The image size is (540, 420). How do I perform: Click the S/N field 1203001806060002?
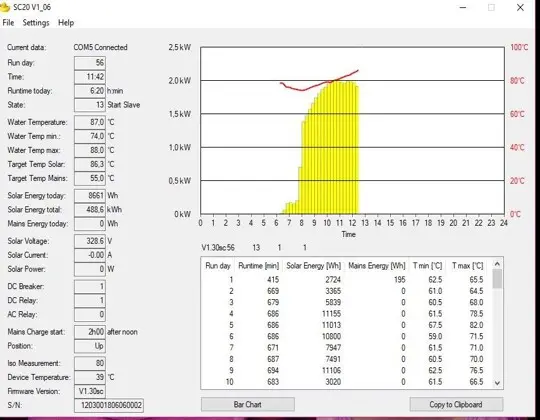click(x=109, y=405)
